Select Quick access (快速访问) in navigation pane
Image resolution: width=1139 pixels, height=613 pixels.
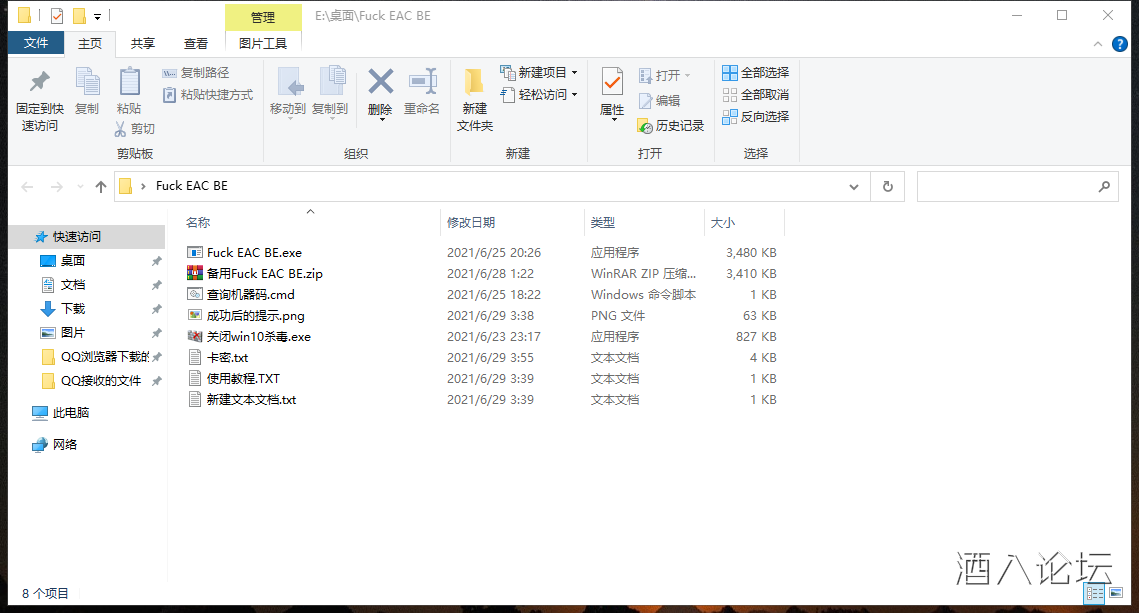point(87,237)
